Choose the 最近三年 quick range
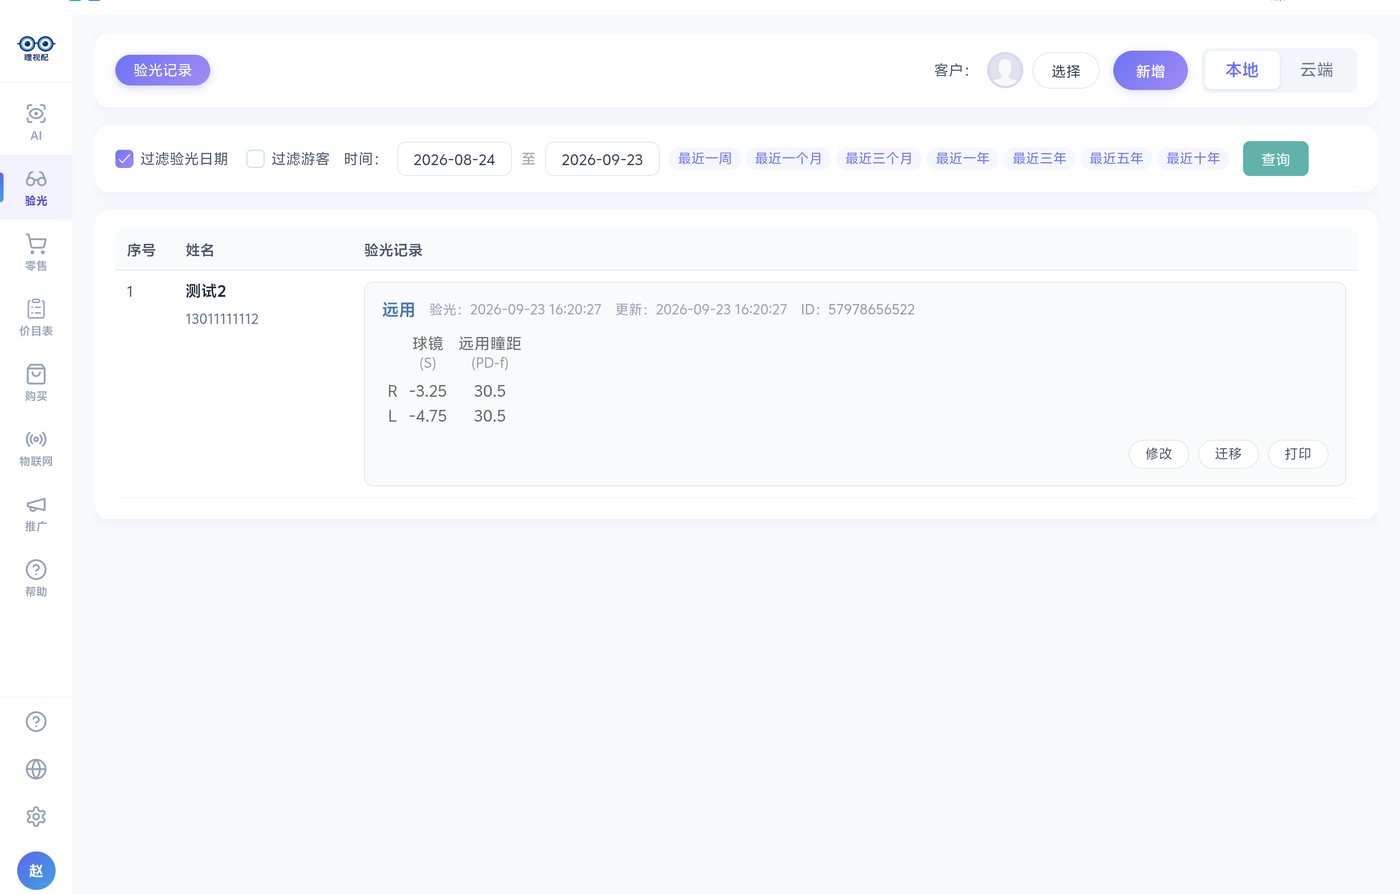 (x=1039, y=158)
